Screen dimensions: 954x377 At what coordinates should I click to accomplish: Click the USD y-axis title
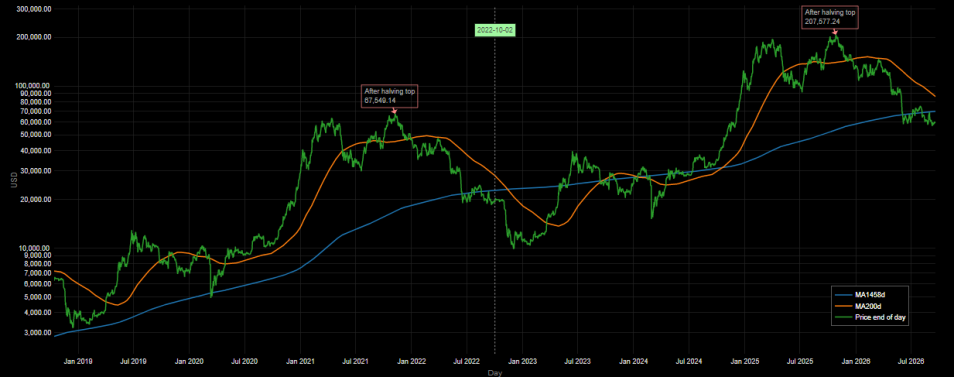pos(15,181)
